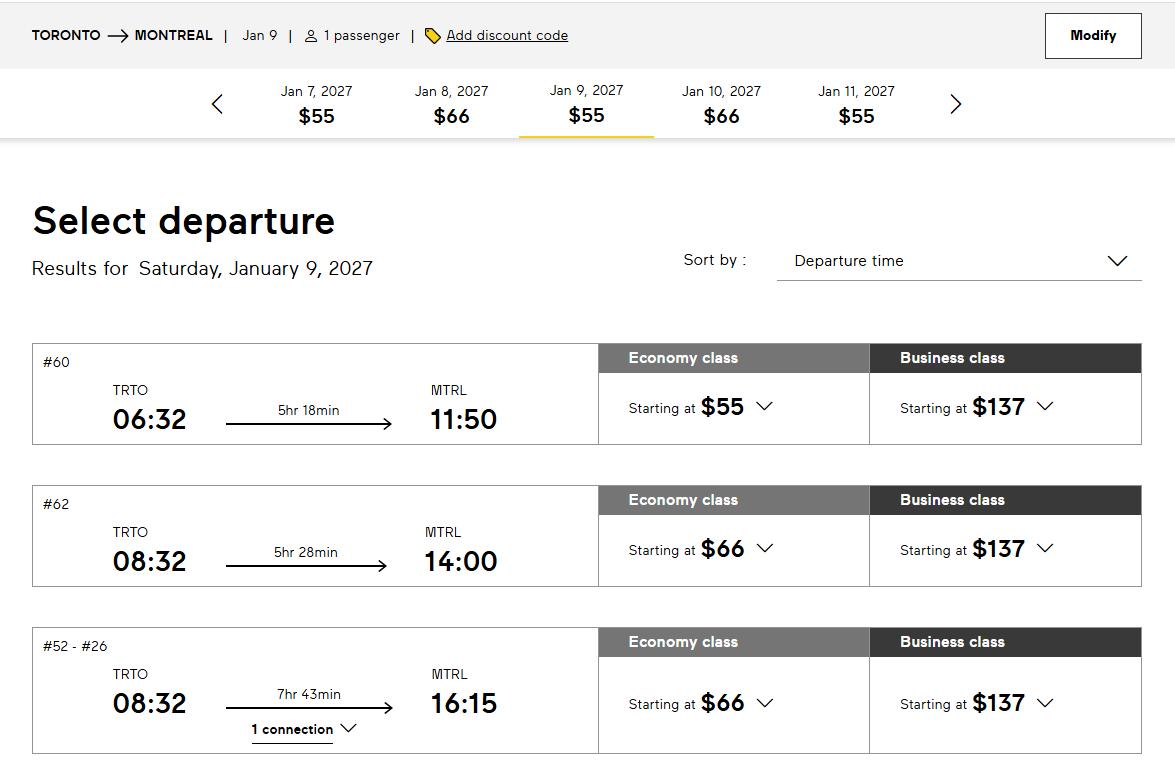1175x764 pixels.
Task: Select the currently active Jan 9, 2027 tab
Action: click(586, 104)
